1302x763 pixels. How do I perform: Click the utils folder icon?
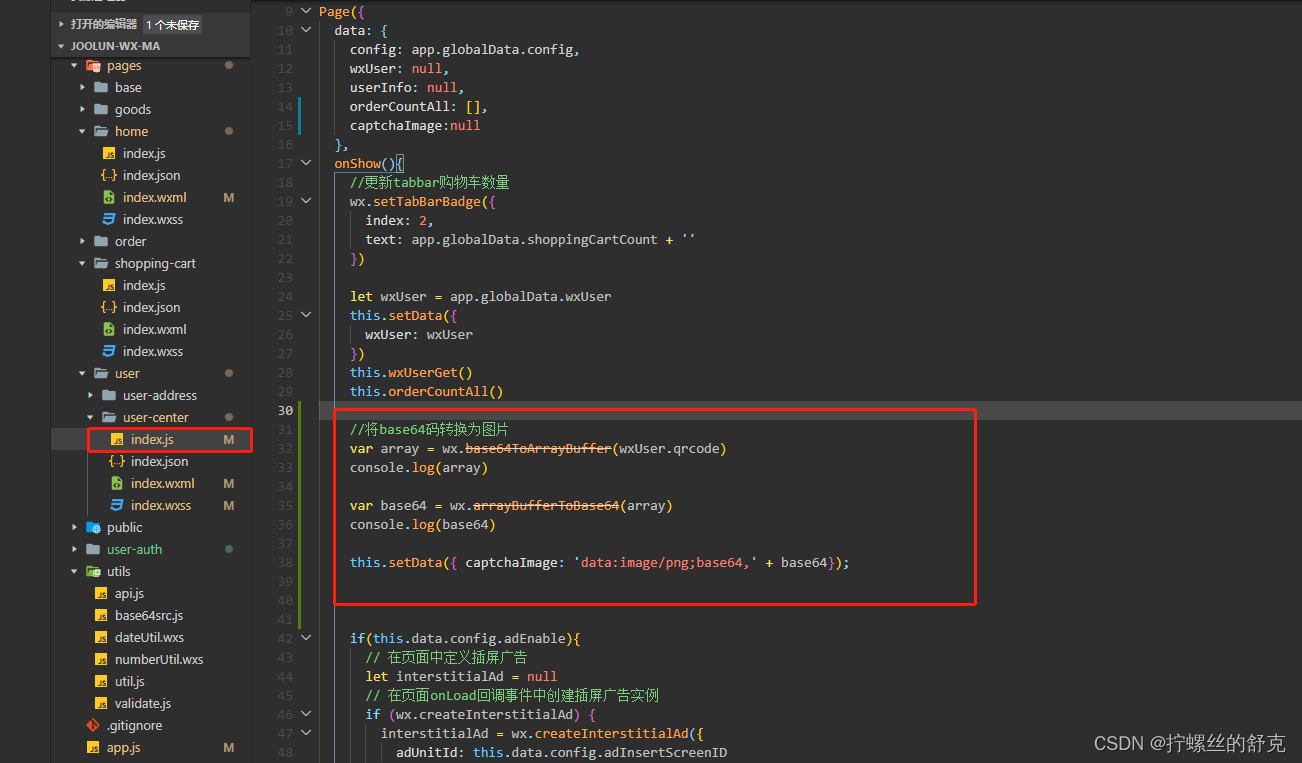94,572
